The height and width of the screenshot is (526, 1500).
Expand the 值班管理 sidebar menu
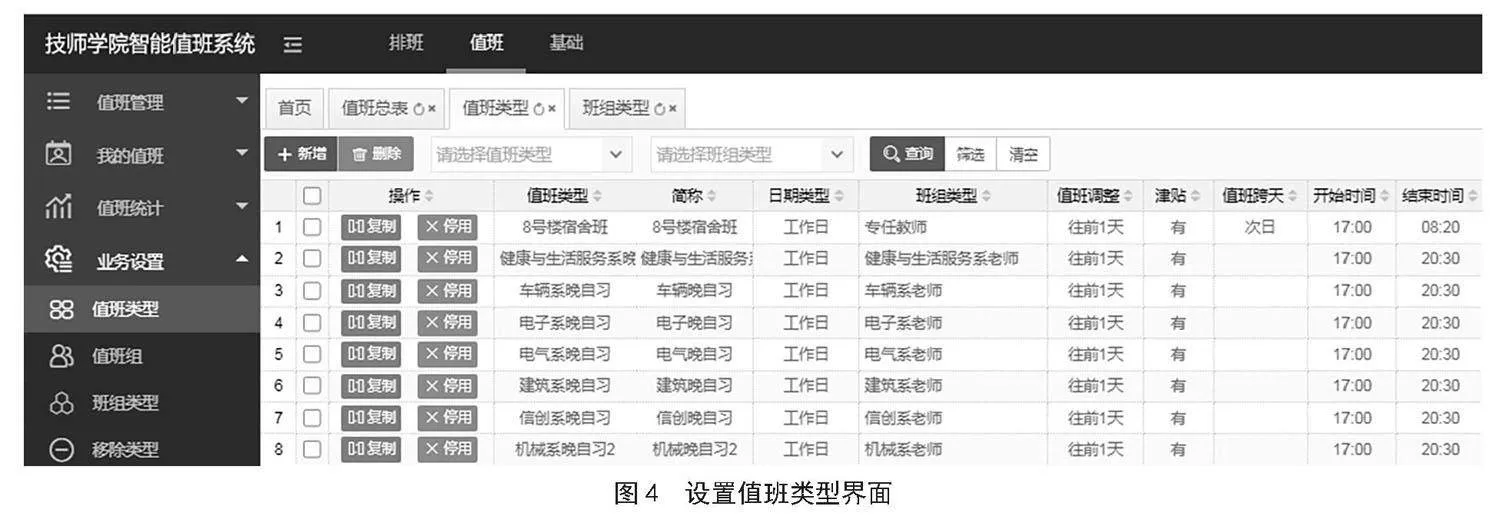point(142,102)
